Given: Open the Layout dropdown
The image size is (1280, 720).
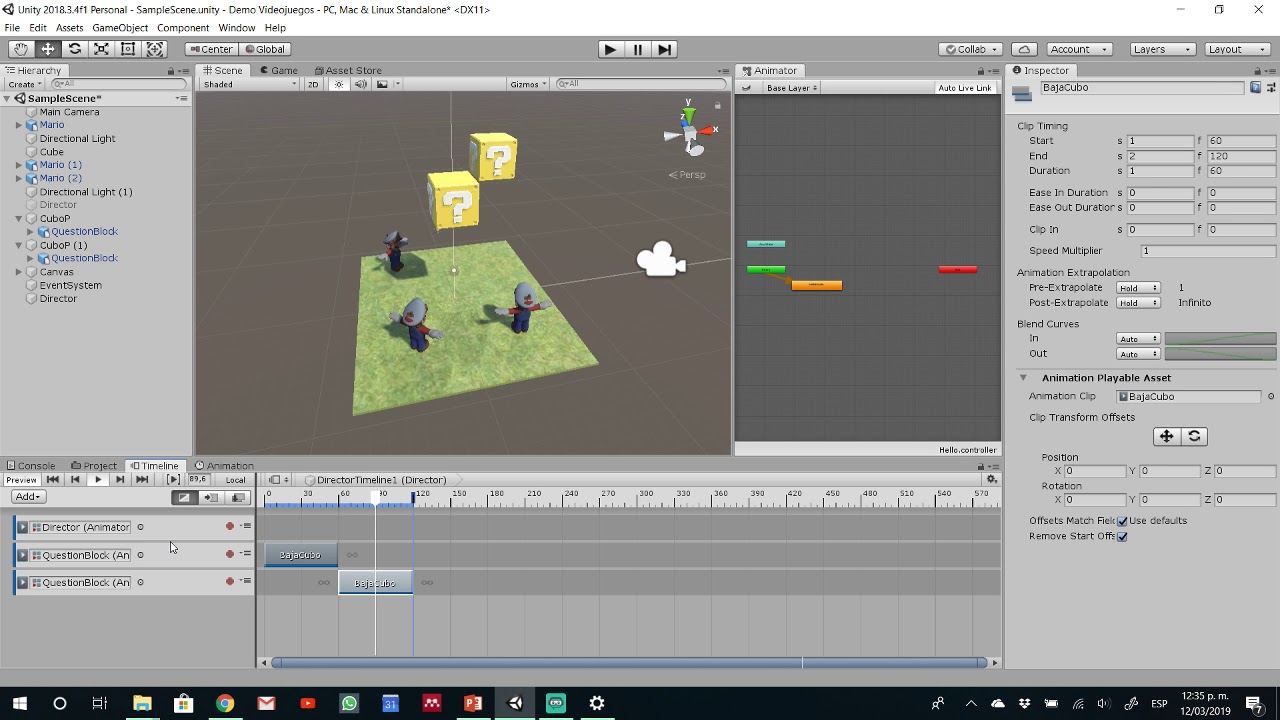Looking at the screenshot, I should click(1235, 49).
